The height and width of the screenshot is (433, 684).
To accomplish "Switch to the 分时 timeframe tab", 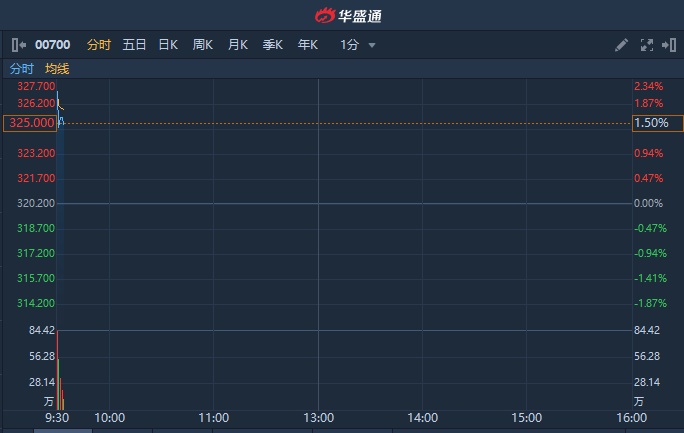I will pos(99,45).
